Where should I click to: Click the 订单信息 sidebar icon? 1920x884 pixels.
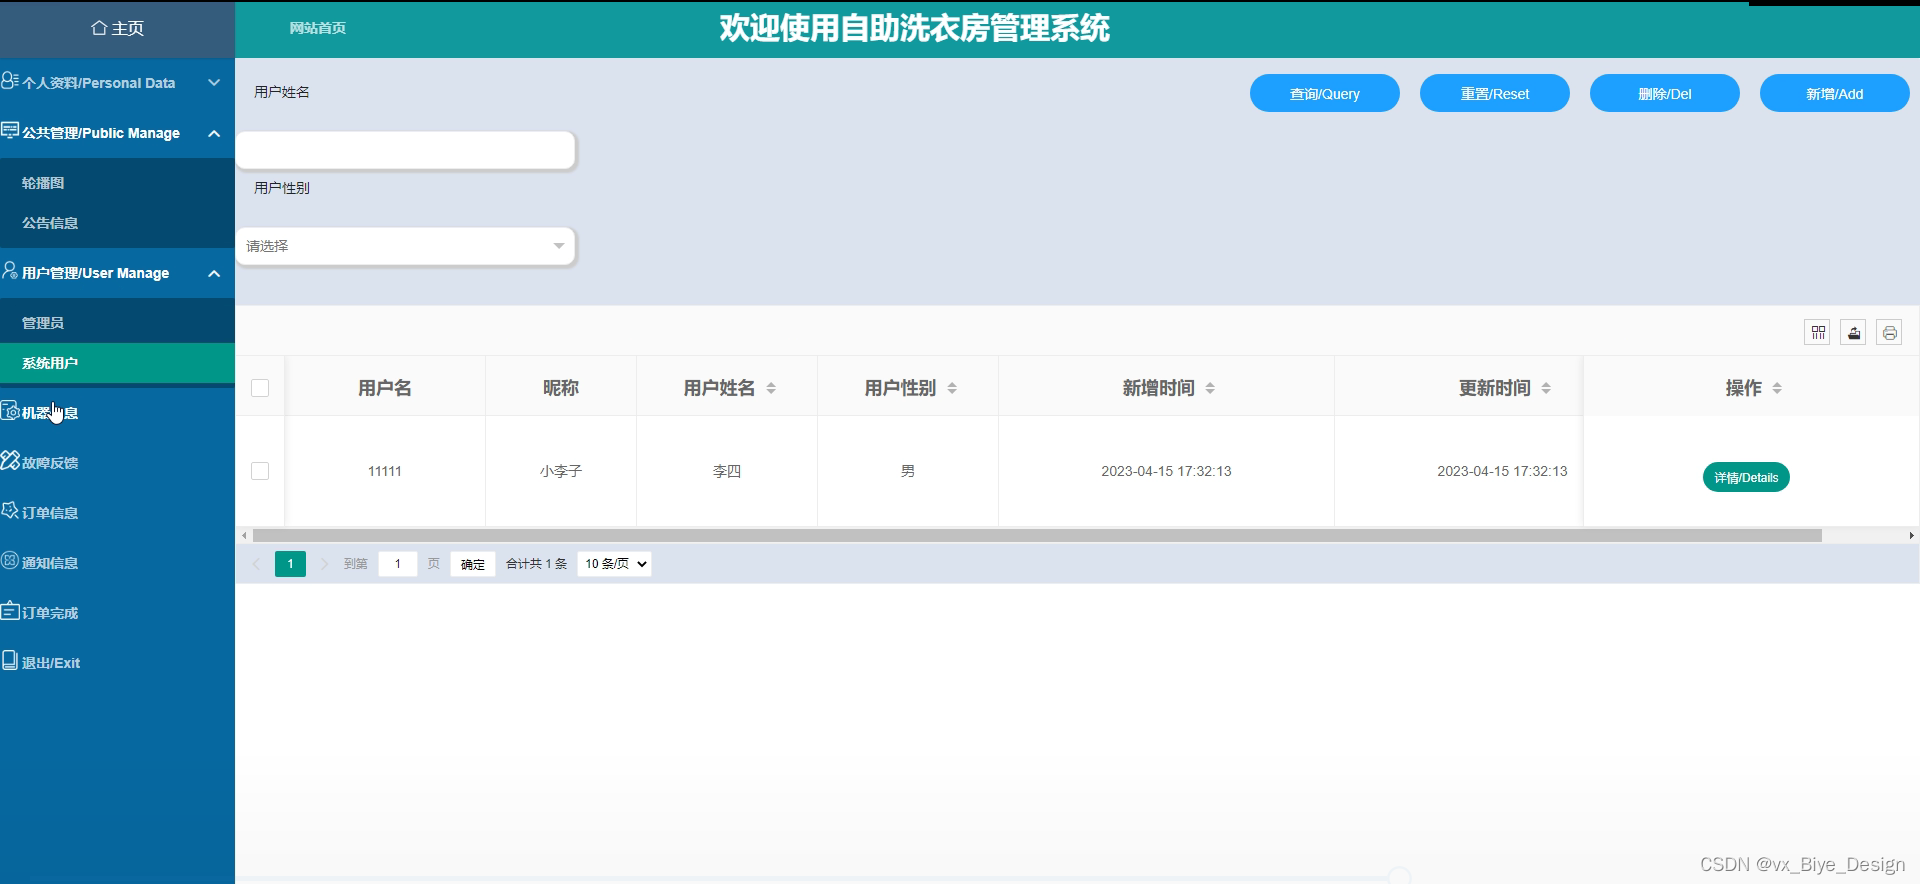tap(10, 510)
